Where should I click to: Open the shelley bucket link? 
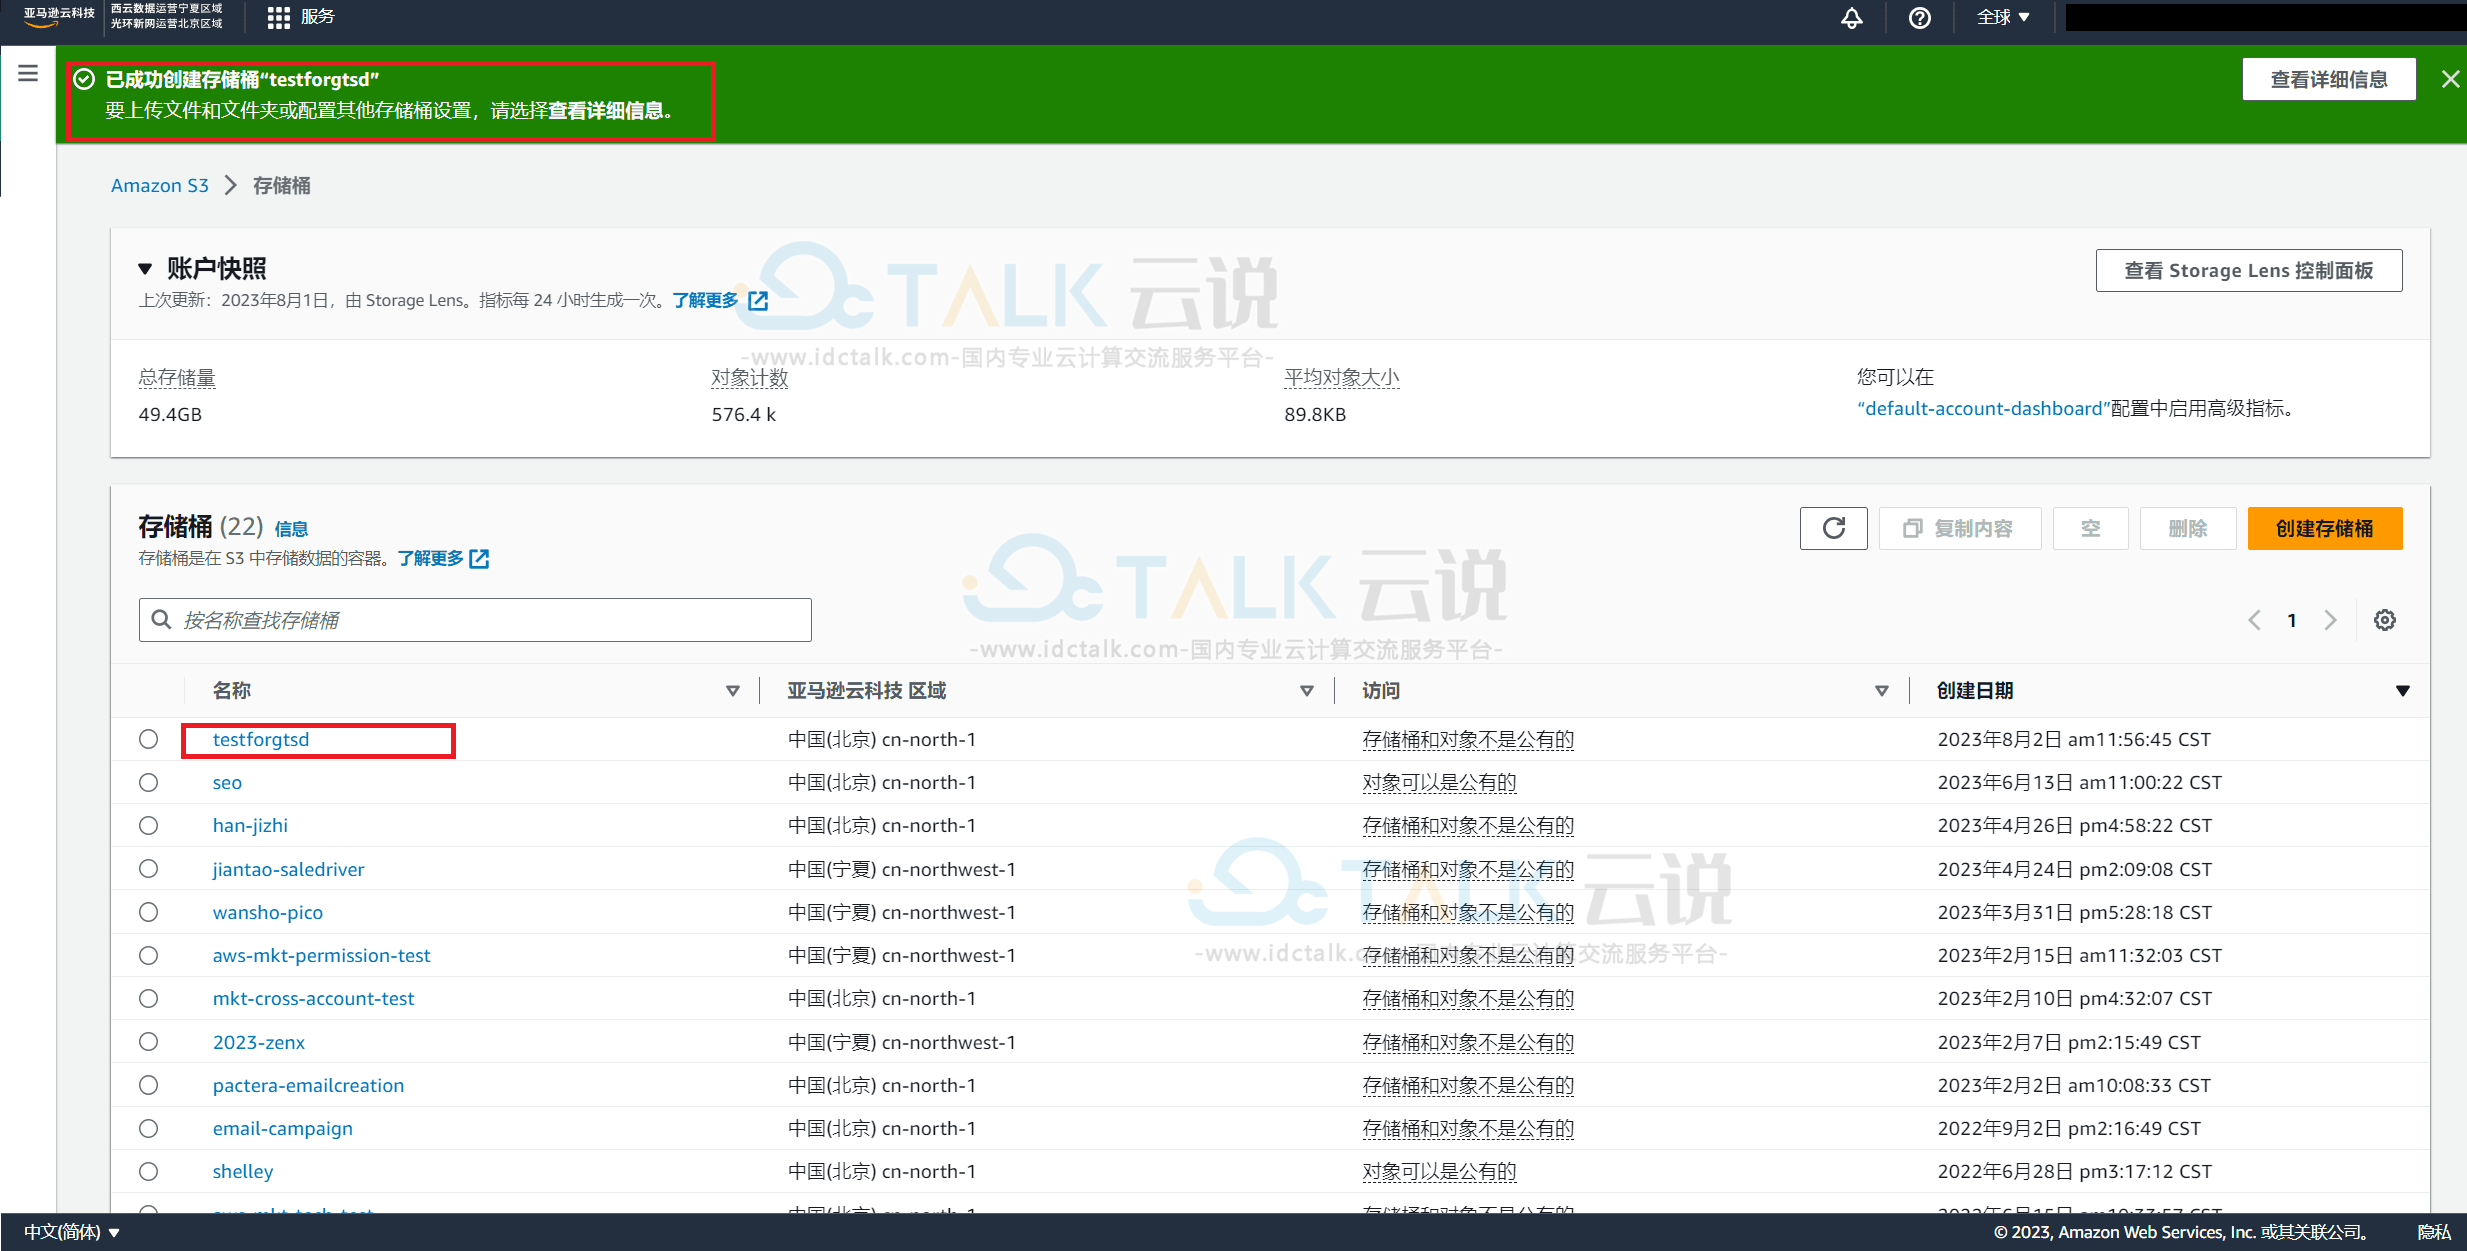pyautogui.click(x=243, y=1171)
